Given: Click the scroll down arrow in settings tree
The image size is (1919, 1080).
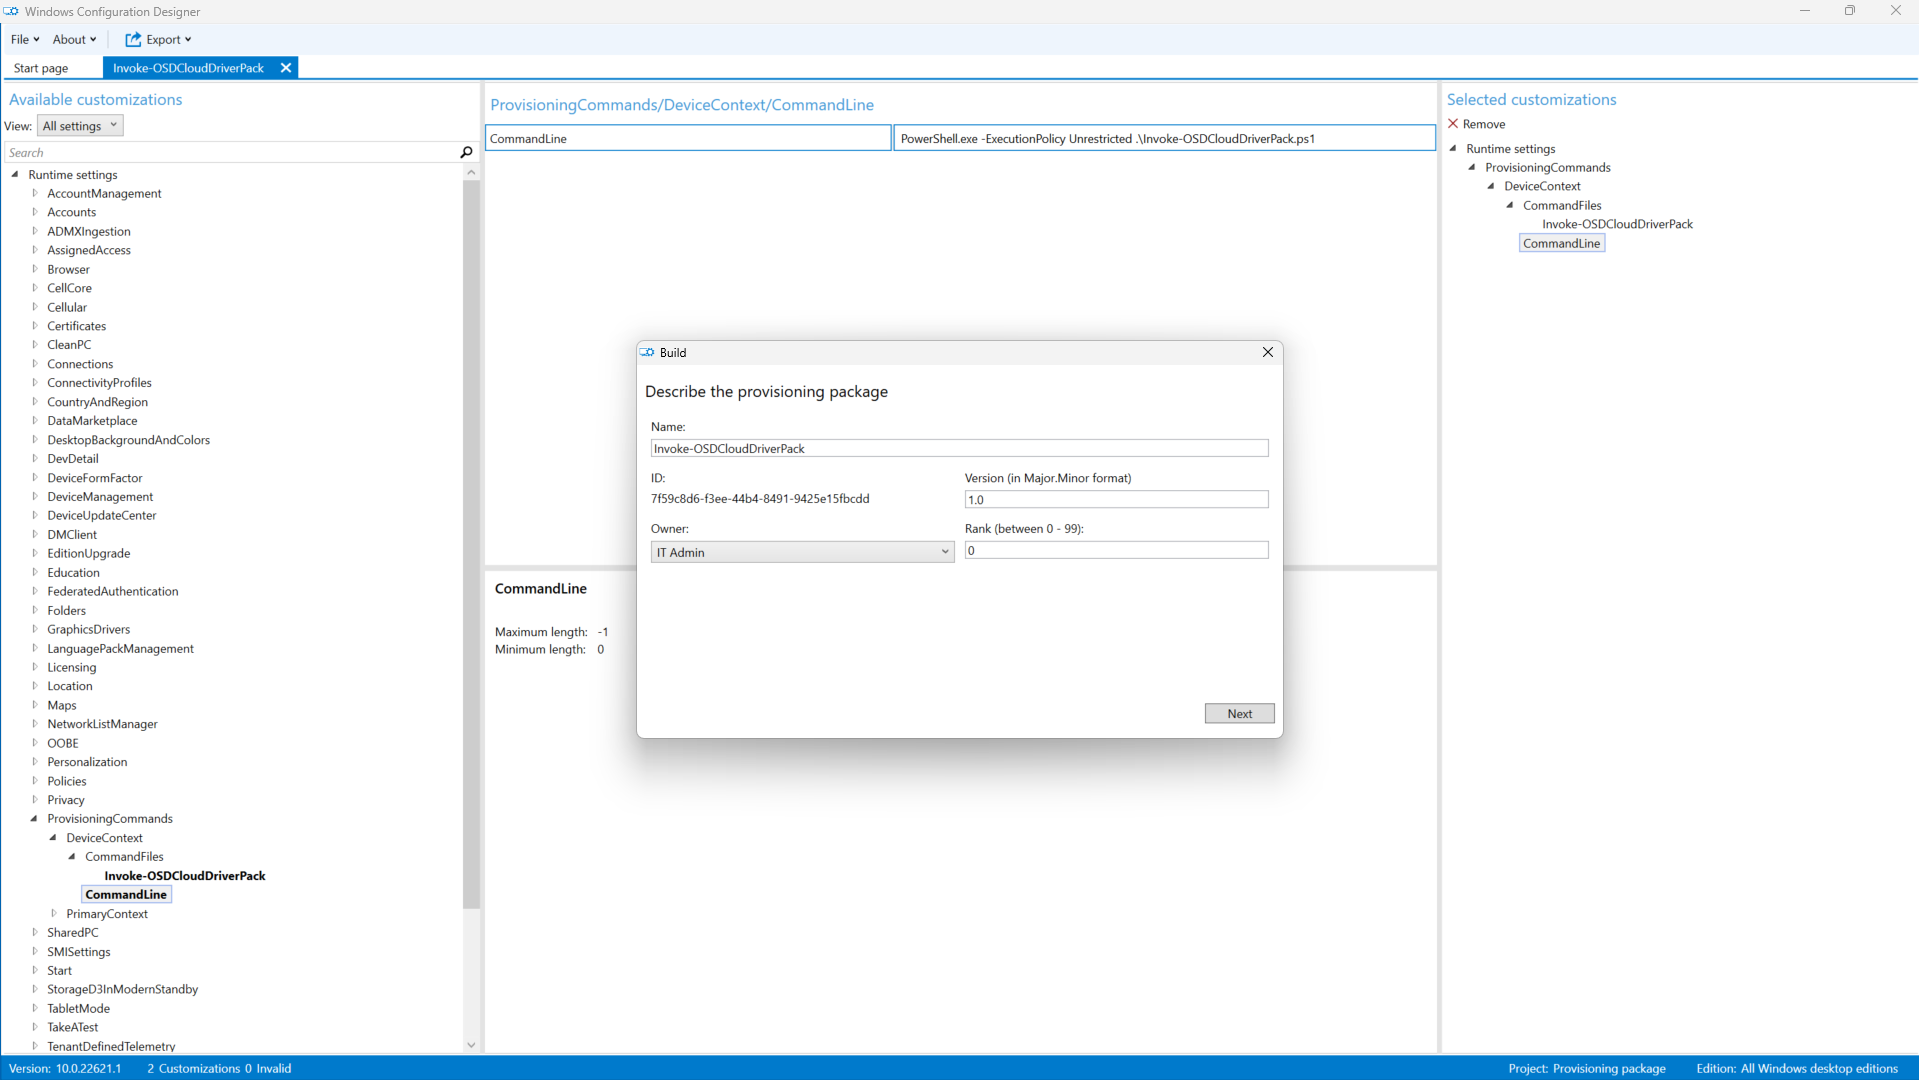Looking at the screenshot, I should [471, 1045].
